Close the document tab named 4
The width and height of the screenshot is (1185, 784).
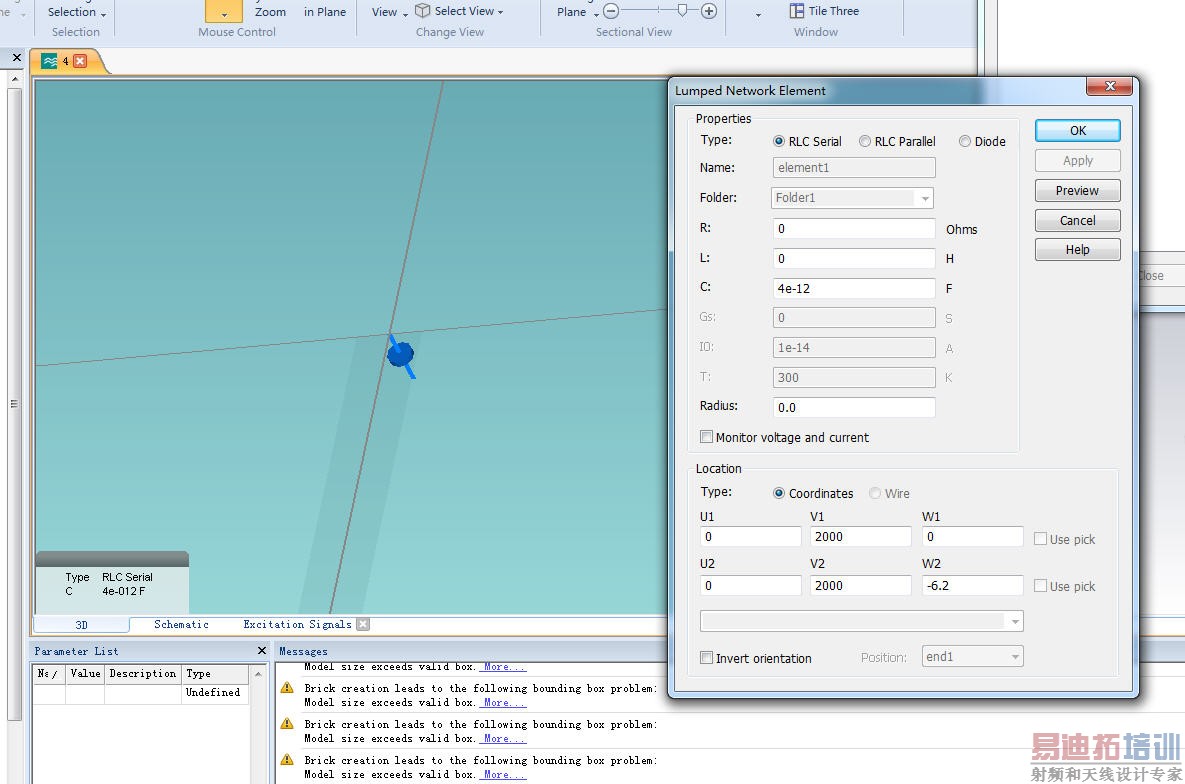[80, 61]
